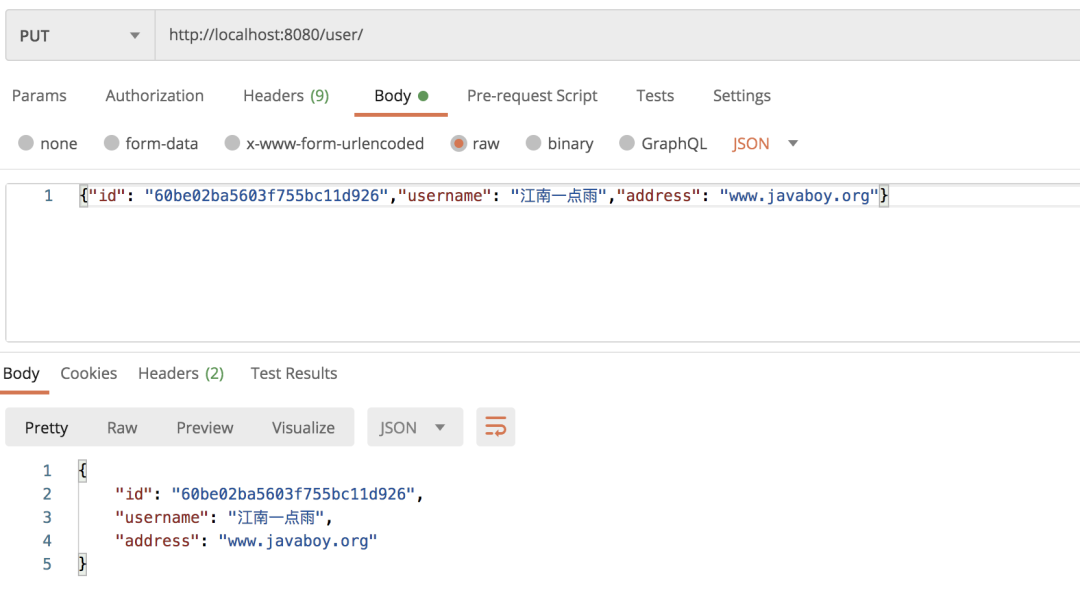Open the Authorization tab
Screen dimensions: 1080x593
coord(154,96)
